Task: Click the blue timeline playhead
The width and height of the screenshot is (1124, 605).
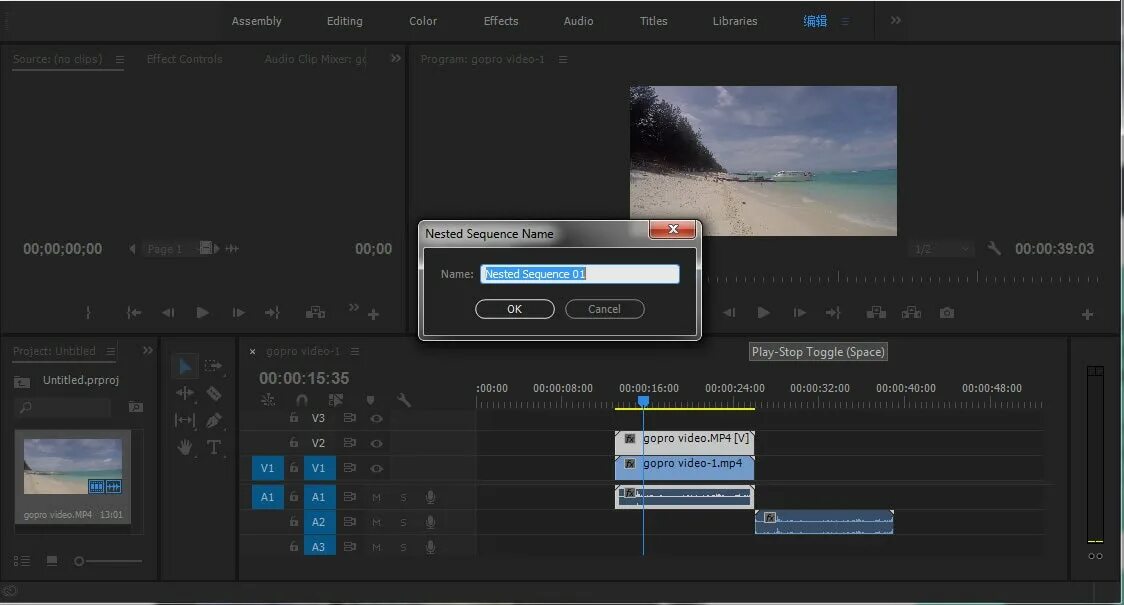Action: (644, 401)
